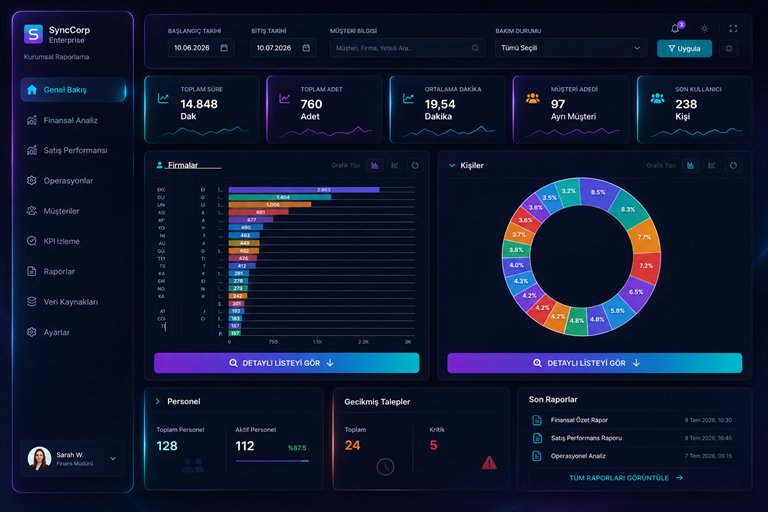Click the Bitiş Tarihi date field
This screenshot has width=768, height=512.
point(283,48)
